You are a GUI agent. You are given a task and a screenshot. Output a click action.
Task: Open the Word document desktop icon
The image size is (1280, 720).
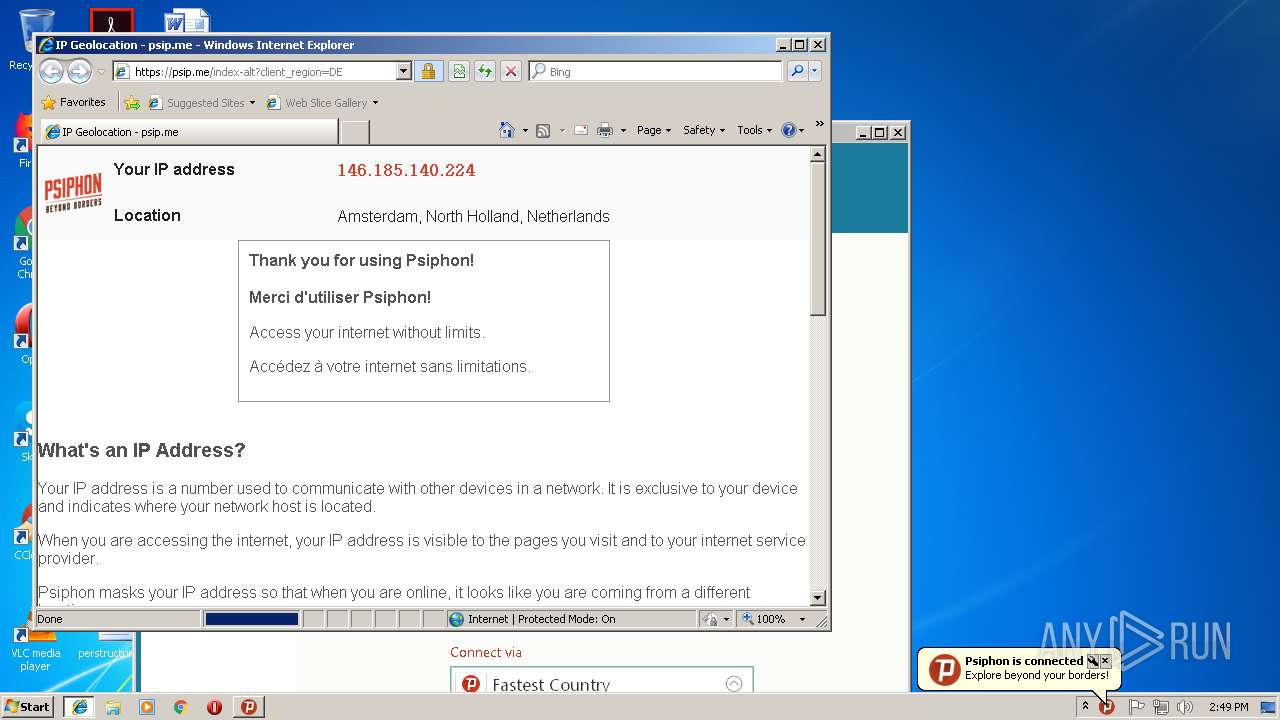188,21
